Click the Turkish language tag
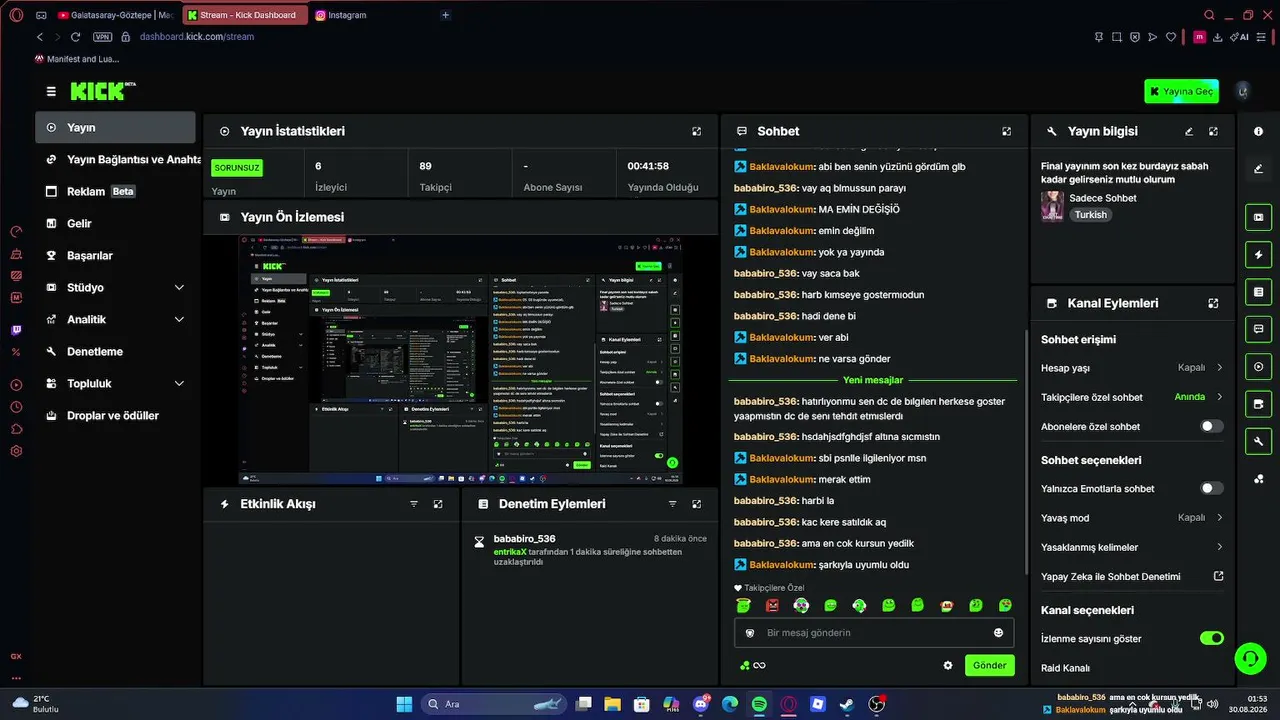The image size is (1280, 720). pos(1091,214)
